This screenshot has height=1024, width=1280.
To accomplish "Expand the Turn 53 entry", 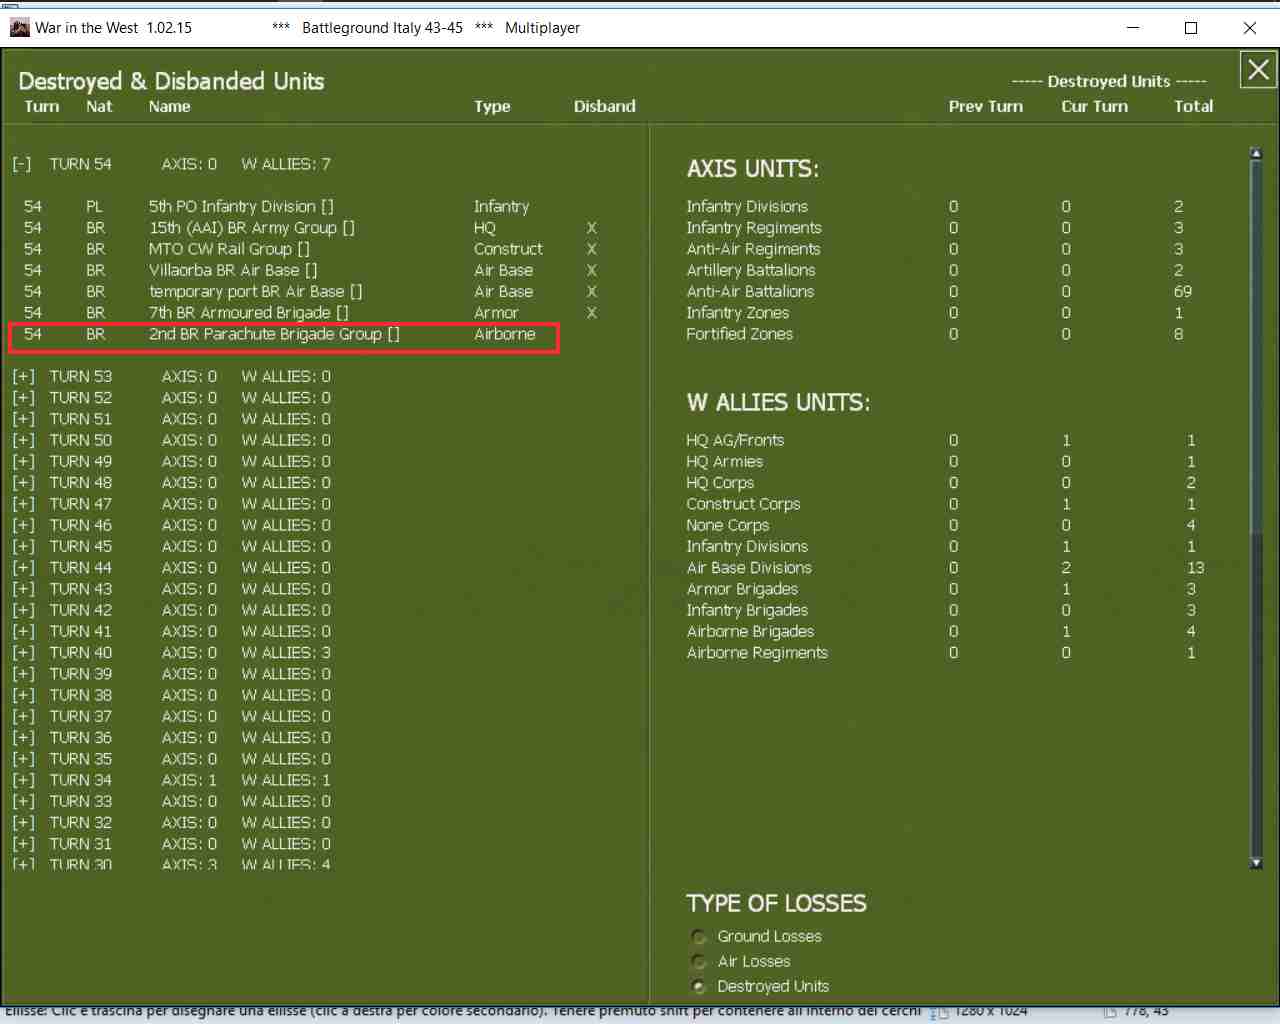I will tap(23, 377).
